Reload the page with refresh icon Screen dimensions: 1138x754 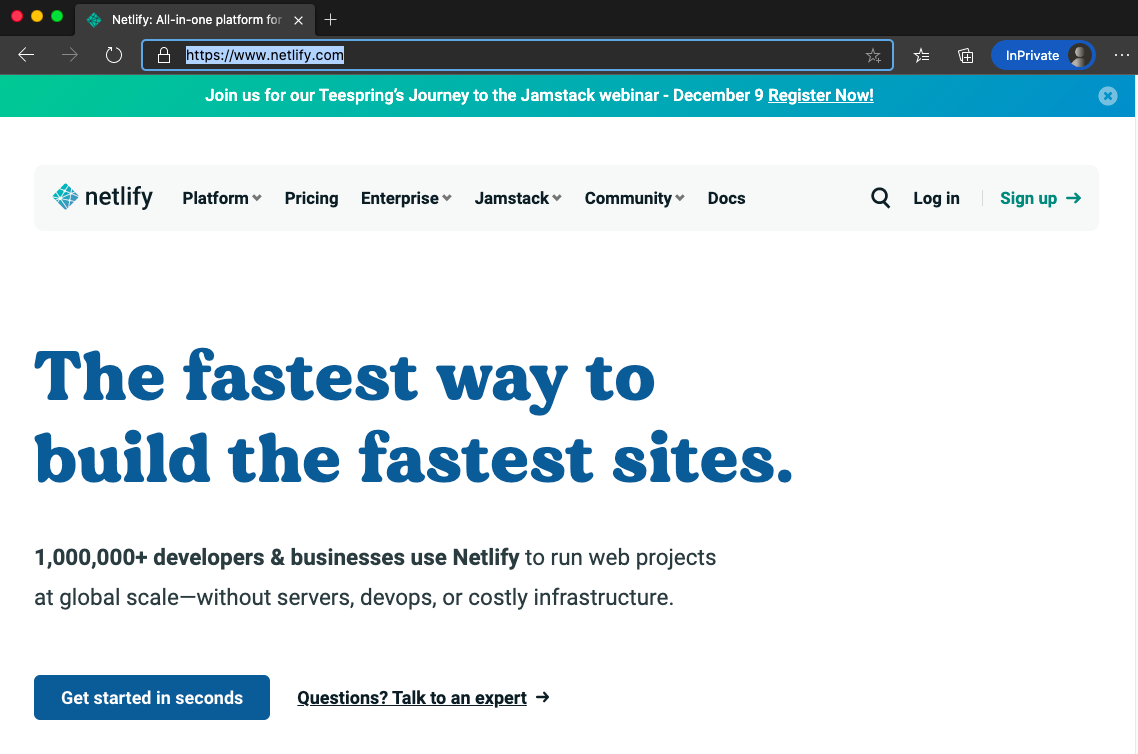click(114, 55)
